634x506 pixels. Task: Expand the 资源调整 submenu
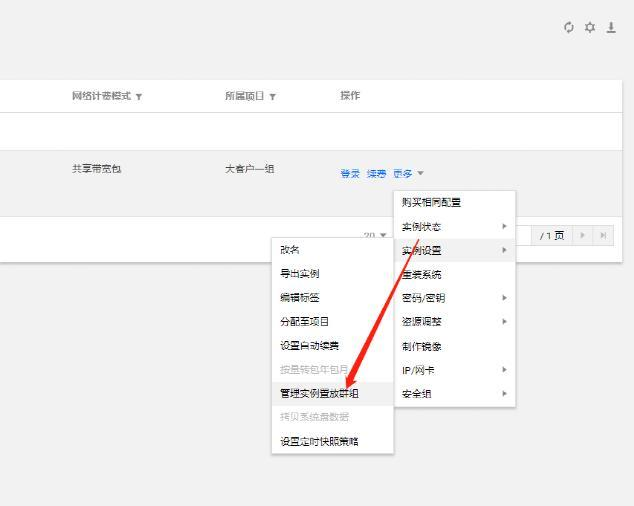454,322
